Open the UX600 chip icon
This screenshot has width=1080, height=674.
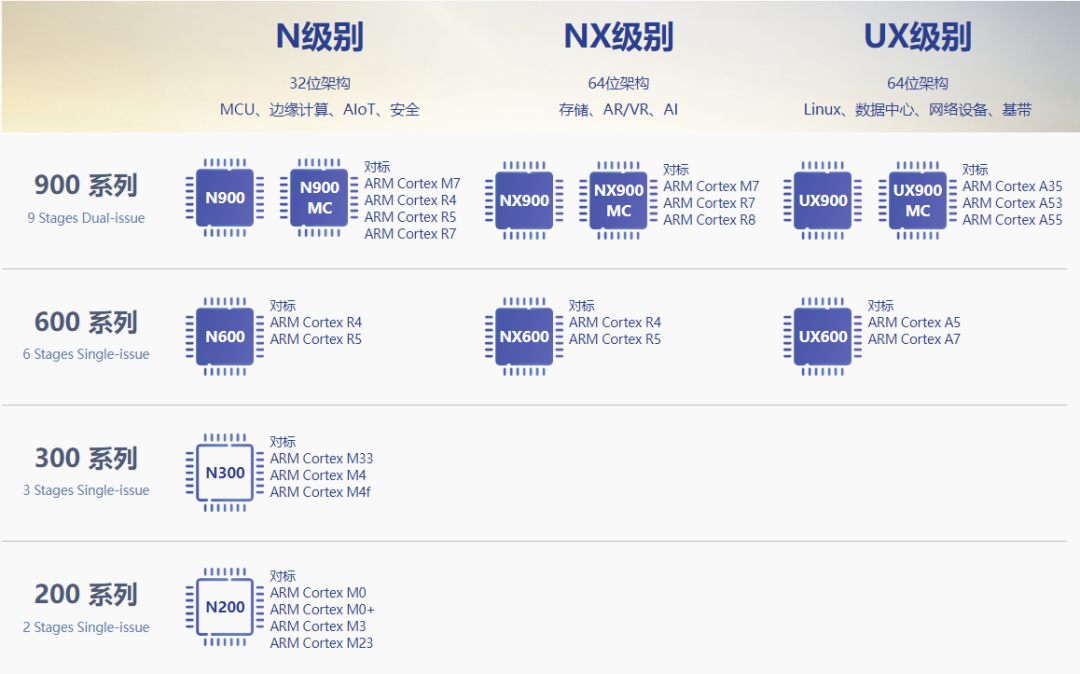coord(823,337)
